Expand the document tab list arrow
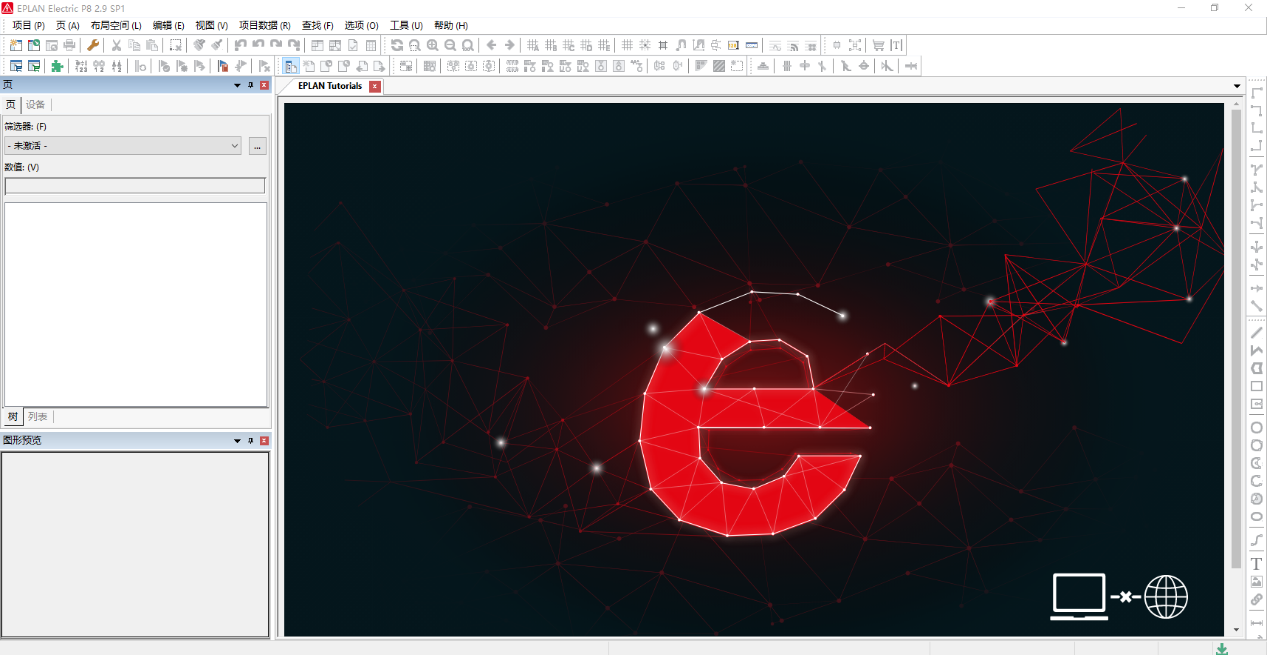 point(1237,86)
